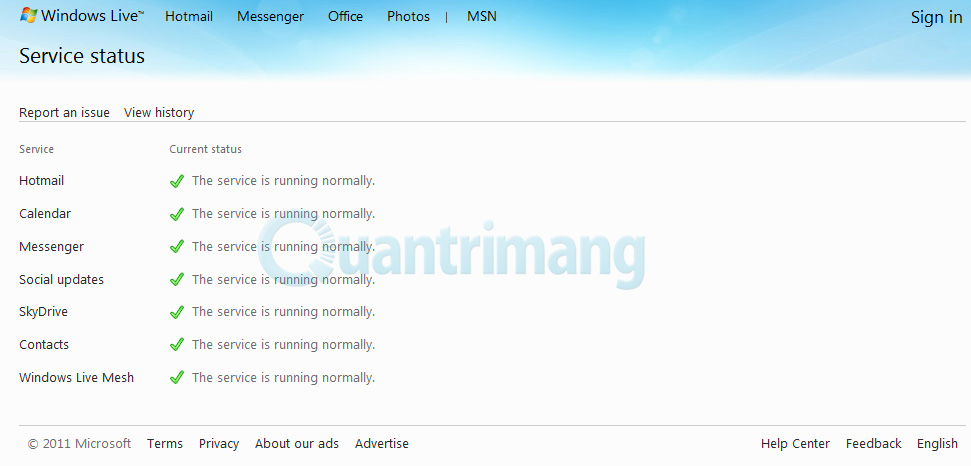
Task: Select the Social updates service name
Action: (61, 280)
